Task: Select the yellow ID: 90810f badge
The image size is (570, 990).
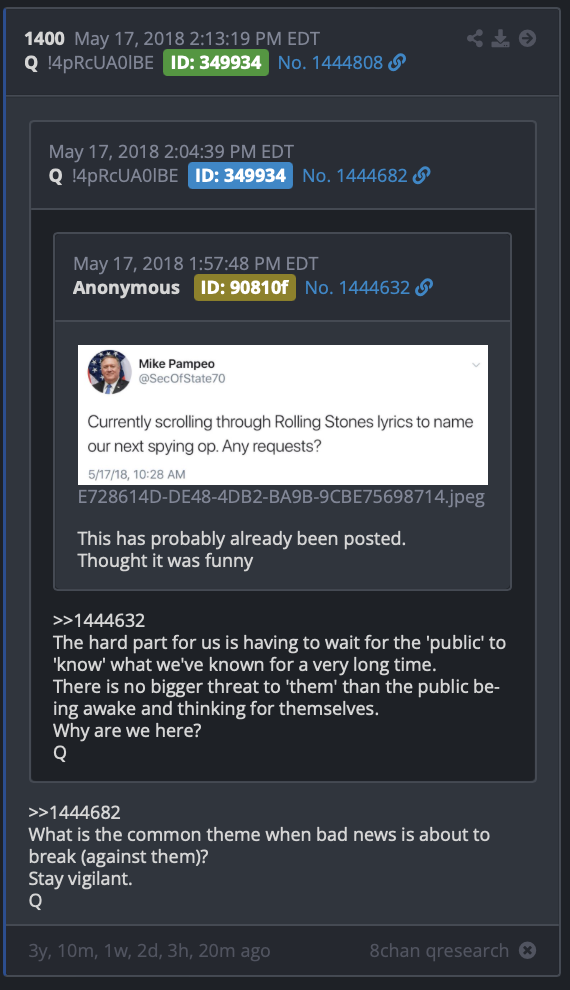Action: tap(245, 287)
